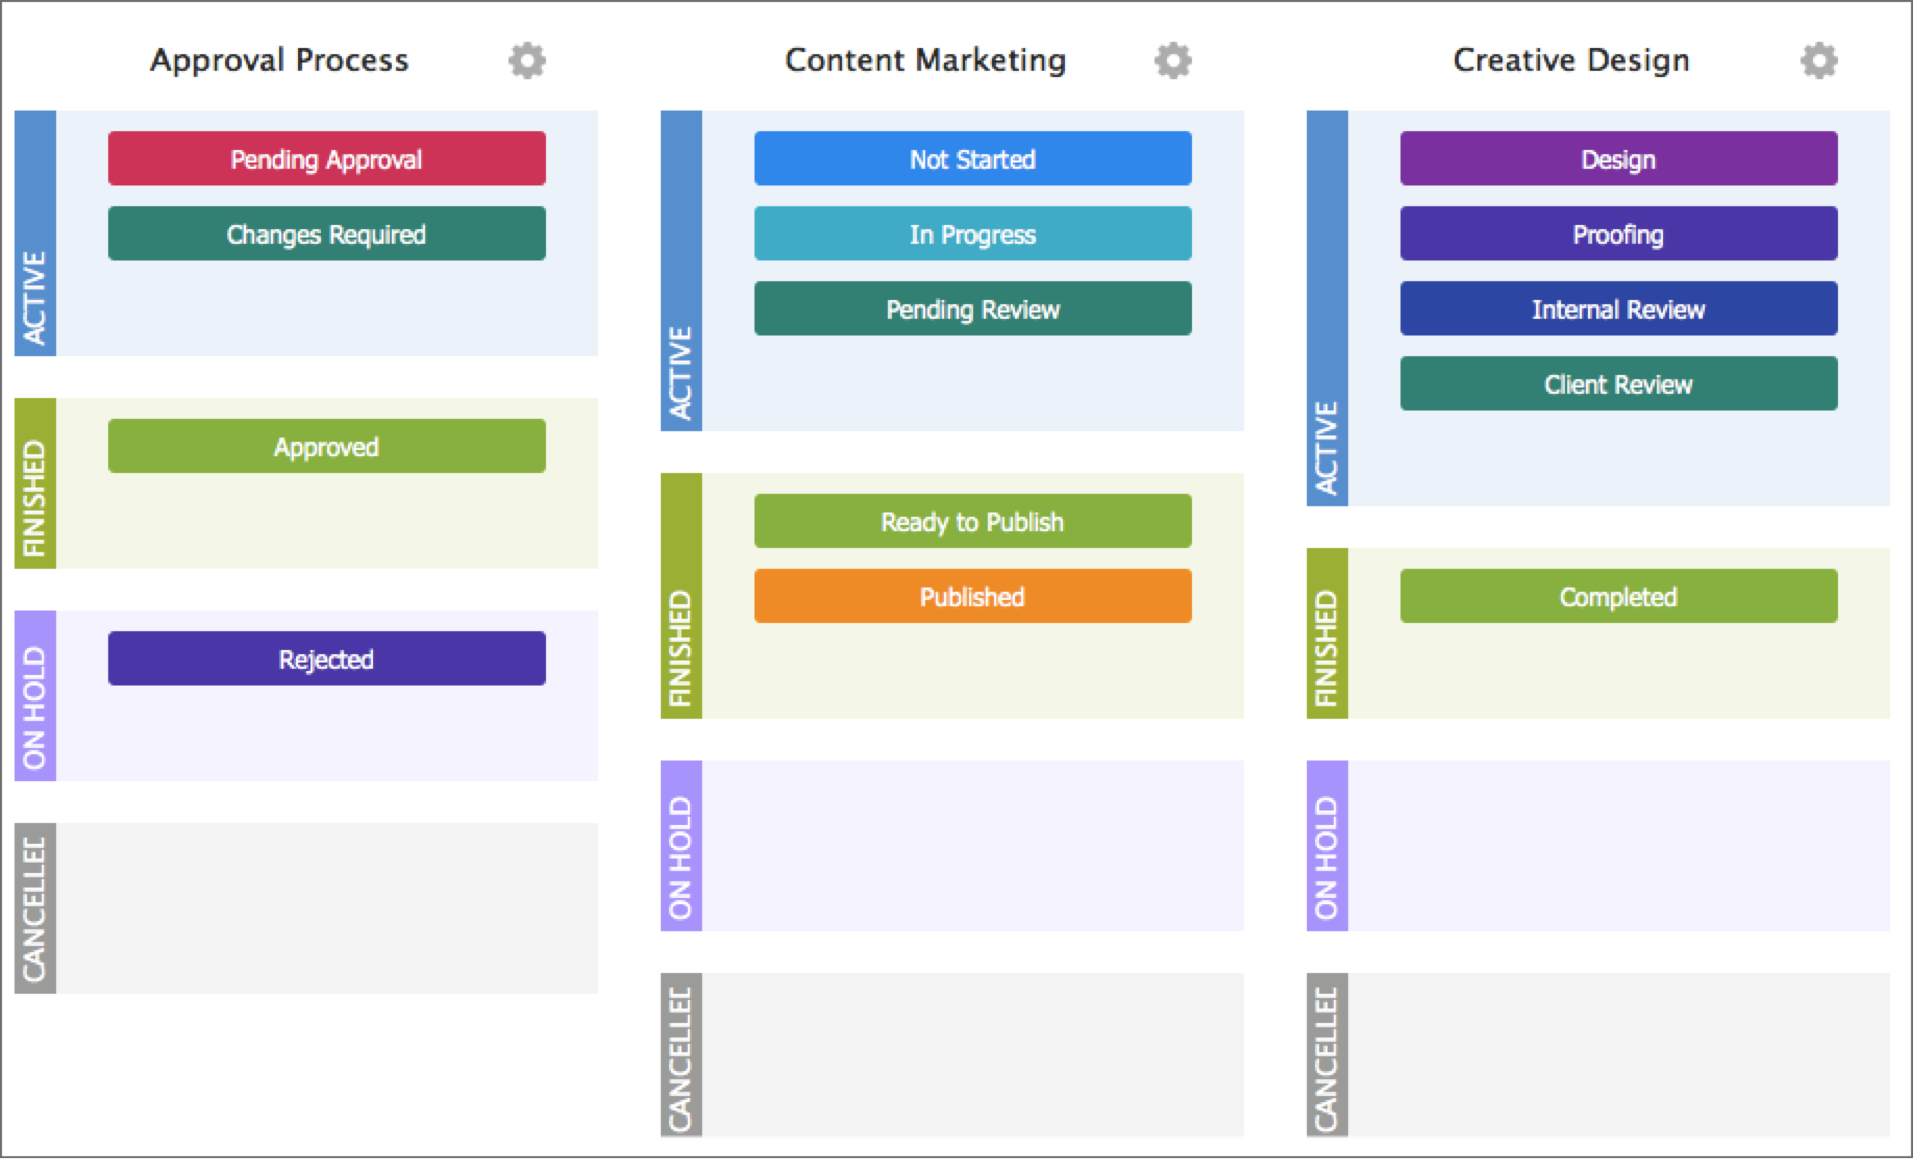Open the Content Marketing settings gear

pyautogui.click(x=1173, y=60)
